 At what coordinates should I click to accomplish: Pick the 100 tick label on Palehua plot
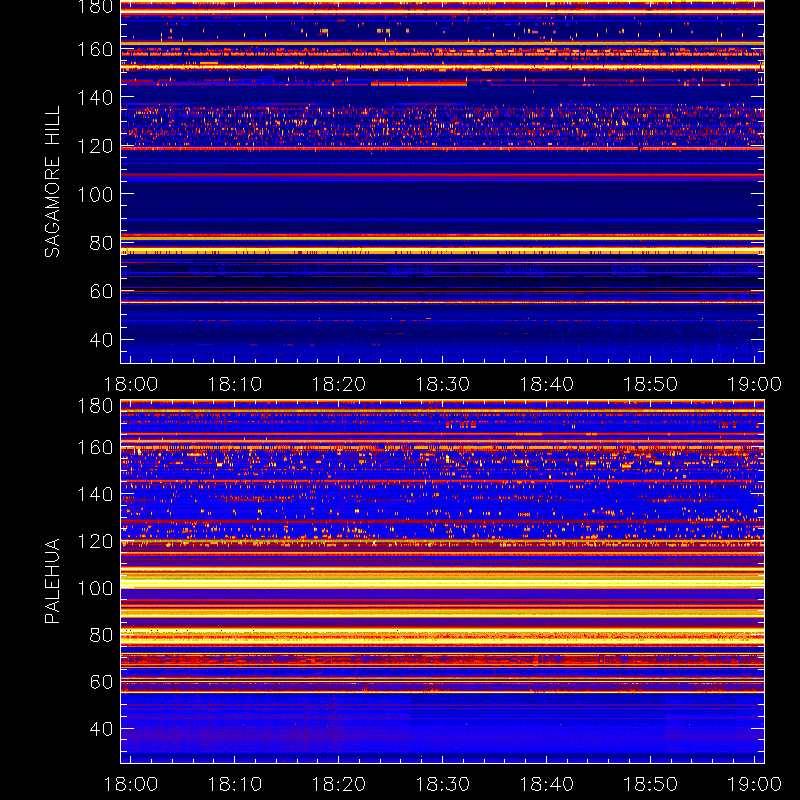point(95,588)
